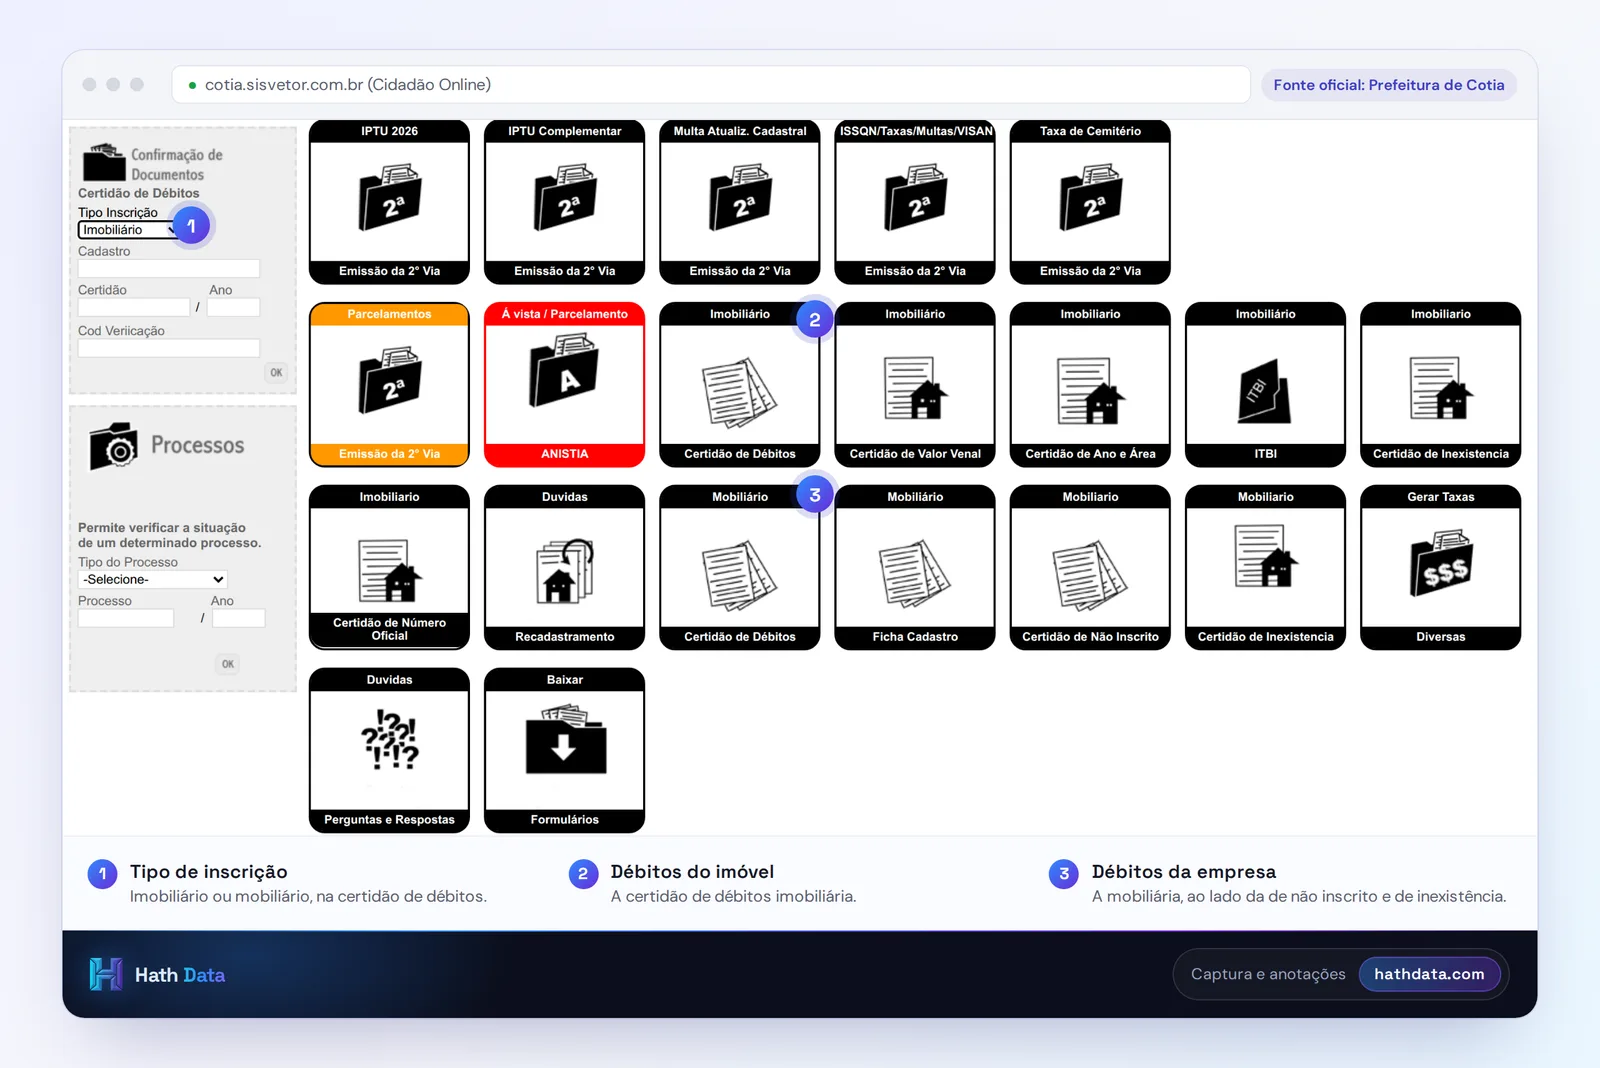Click the browser address bar
Viewport: 1600px width, 1068px height.
pyautogui.click(x=711, y=85)
